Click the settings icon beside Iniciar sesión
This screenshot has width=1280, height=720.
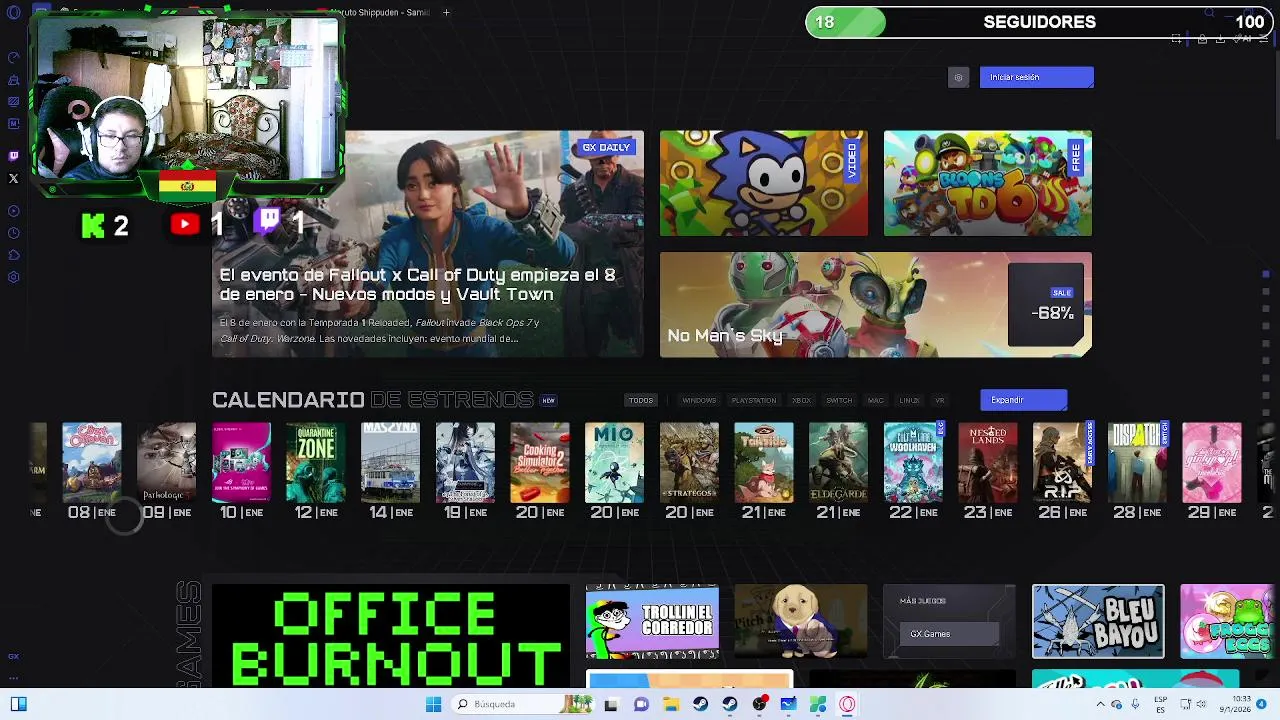958,77
